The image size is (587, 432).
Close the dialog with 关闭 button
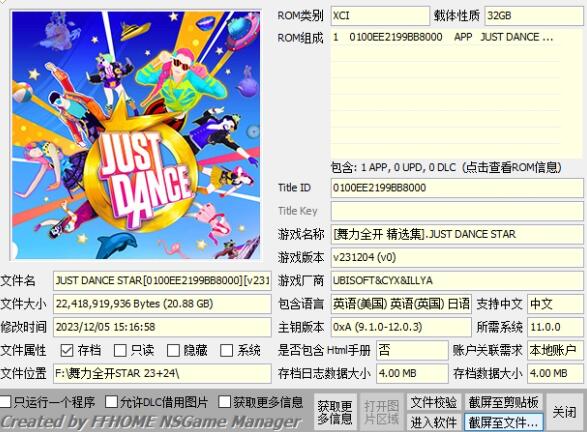click(x=565, y=412)
